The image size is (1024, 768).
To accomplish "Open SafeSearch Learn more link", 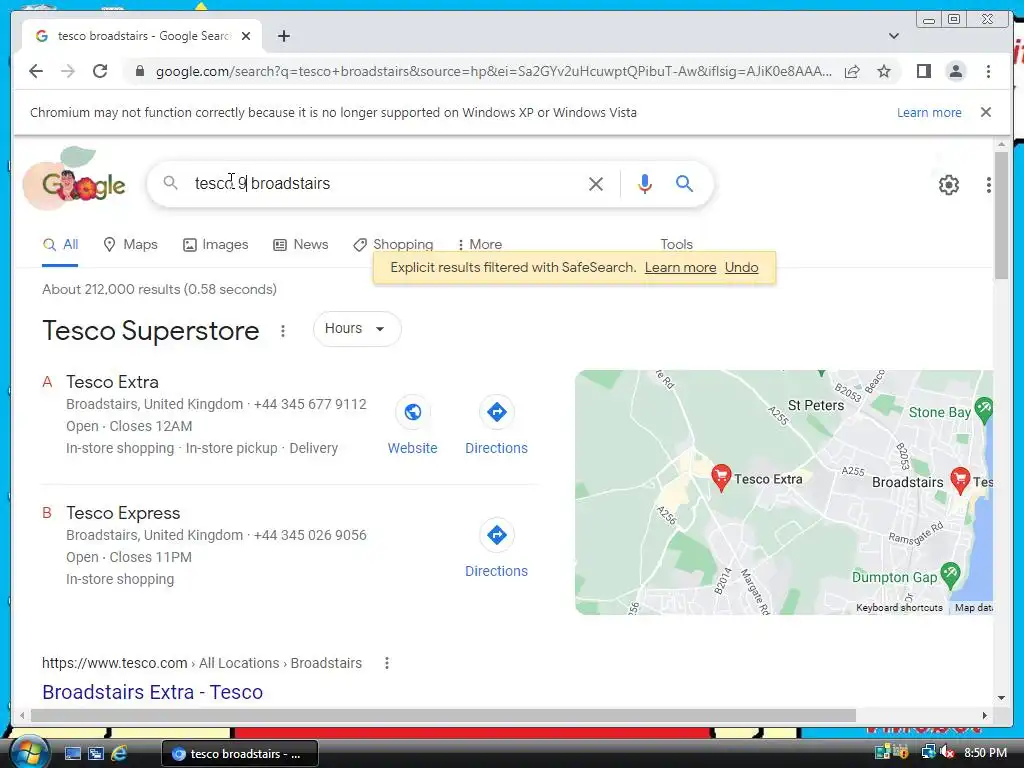I will [x=680, y=268].
